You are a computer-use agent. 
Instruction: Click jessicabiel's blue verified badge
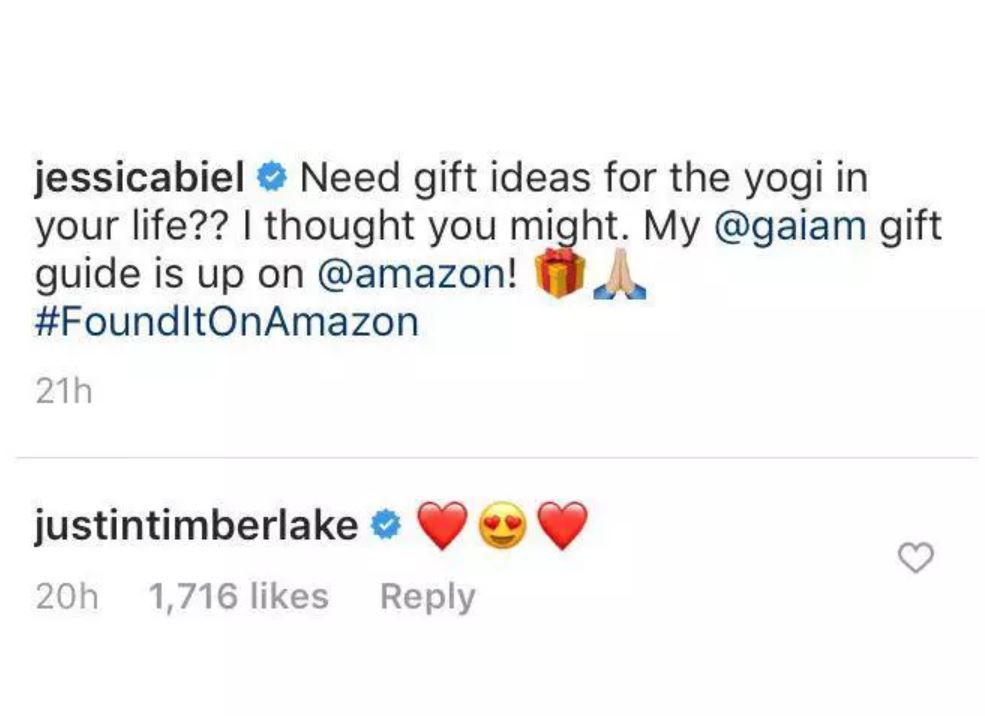[x=272, y=179]
